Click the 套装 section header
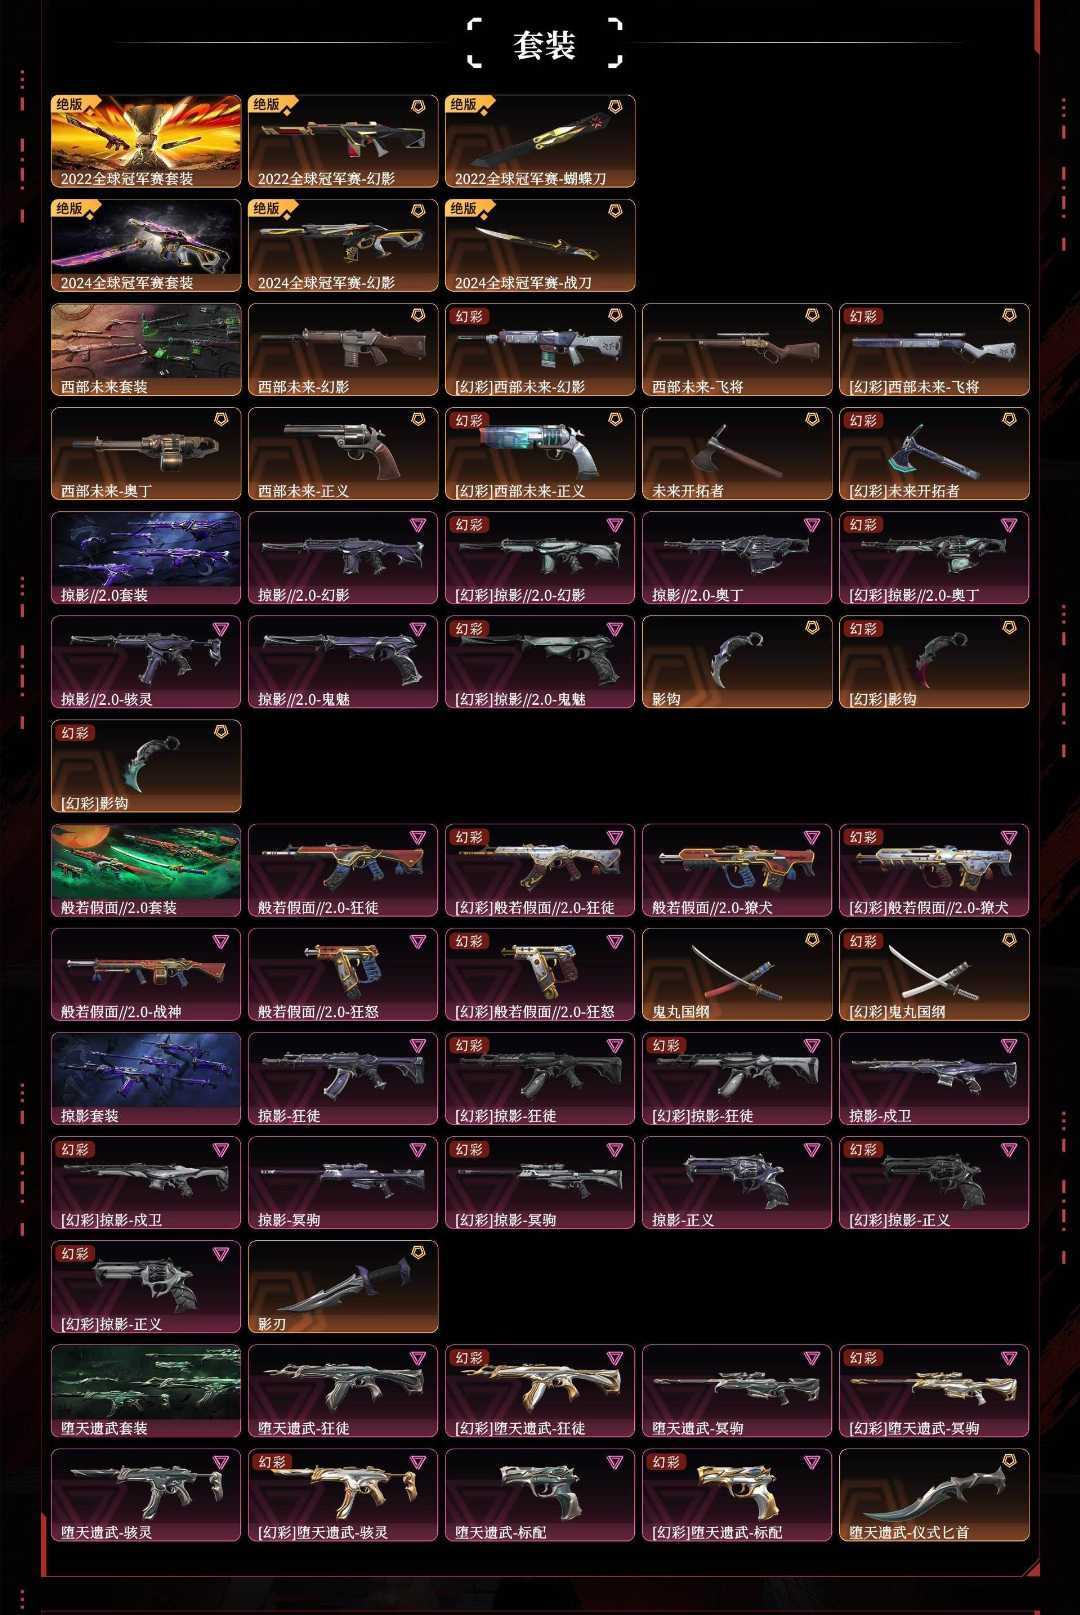Viewport: 1080px width, 1615px height. (544, 44)
